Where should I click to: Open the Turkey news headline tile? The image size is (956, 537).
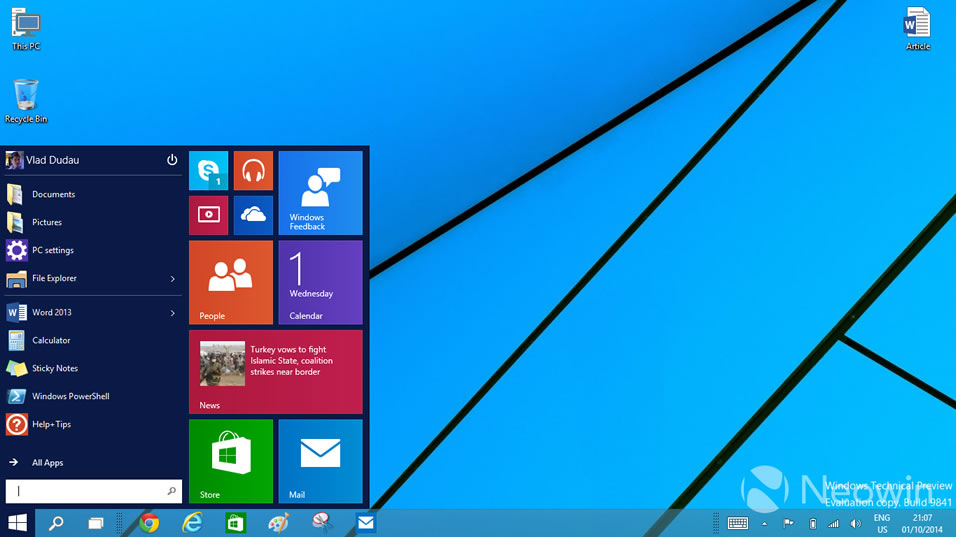pos(275,372)
